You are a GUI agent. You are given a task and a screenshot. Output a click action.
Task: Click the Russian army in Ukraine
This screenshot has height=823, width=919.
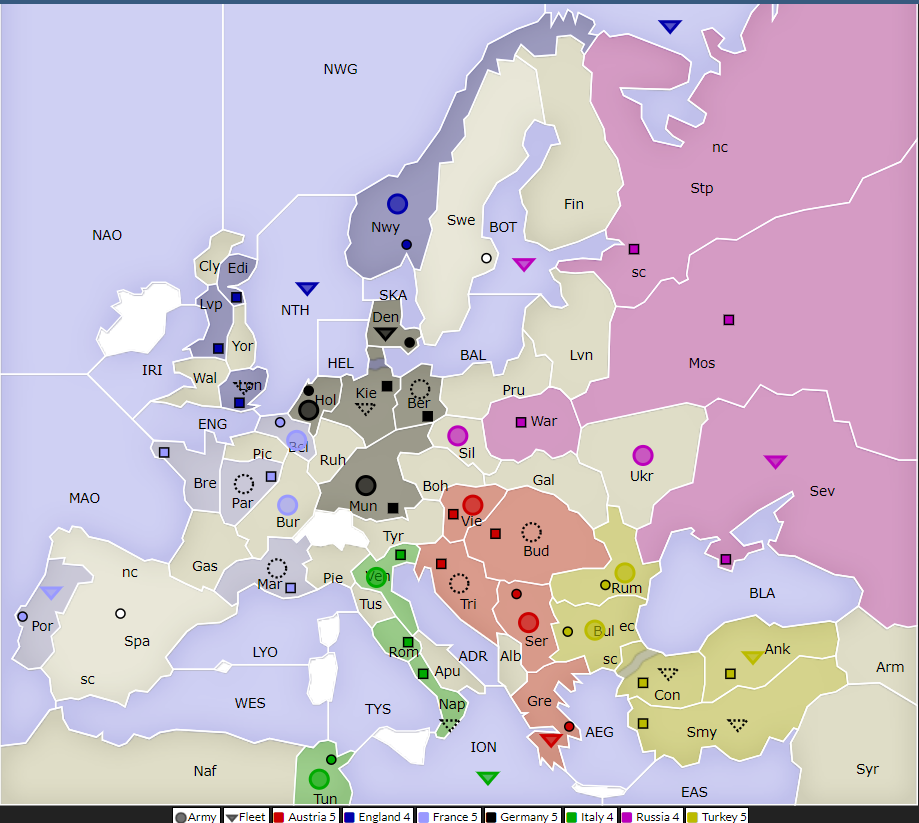(643, 455)
